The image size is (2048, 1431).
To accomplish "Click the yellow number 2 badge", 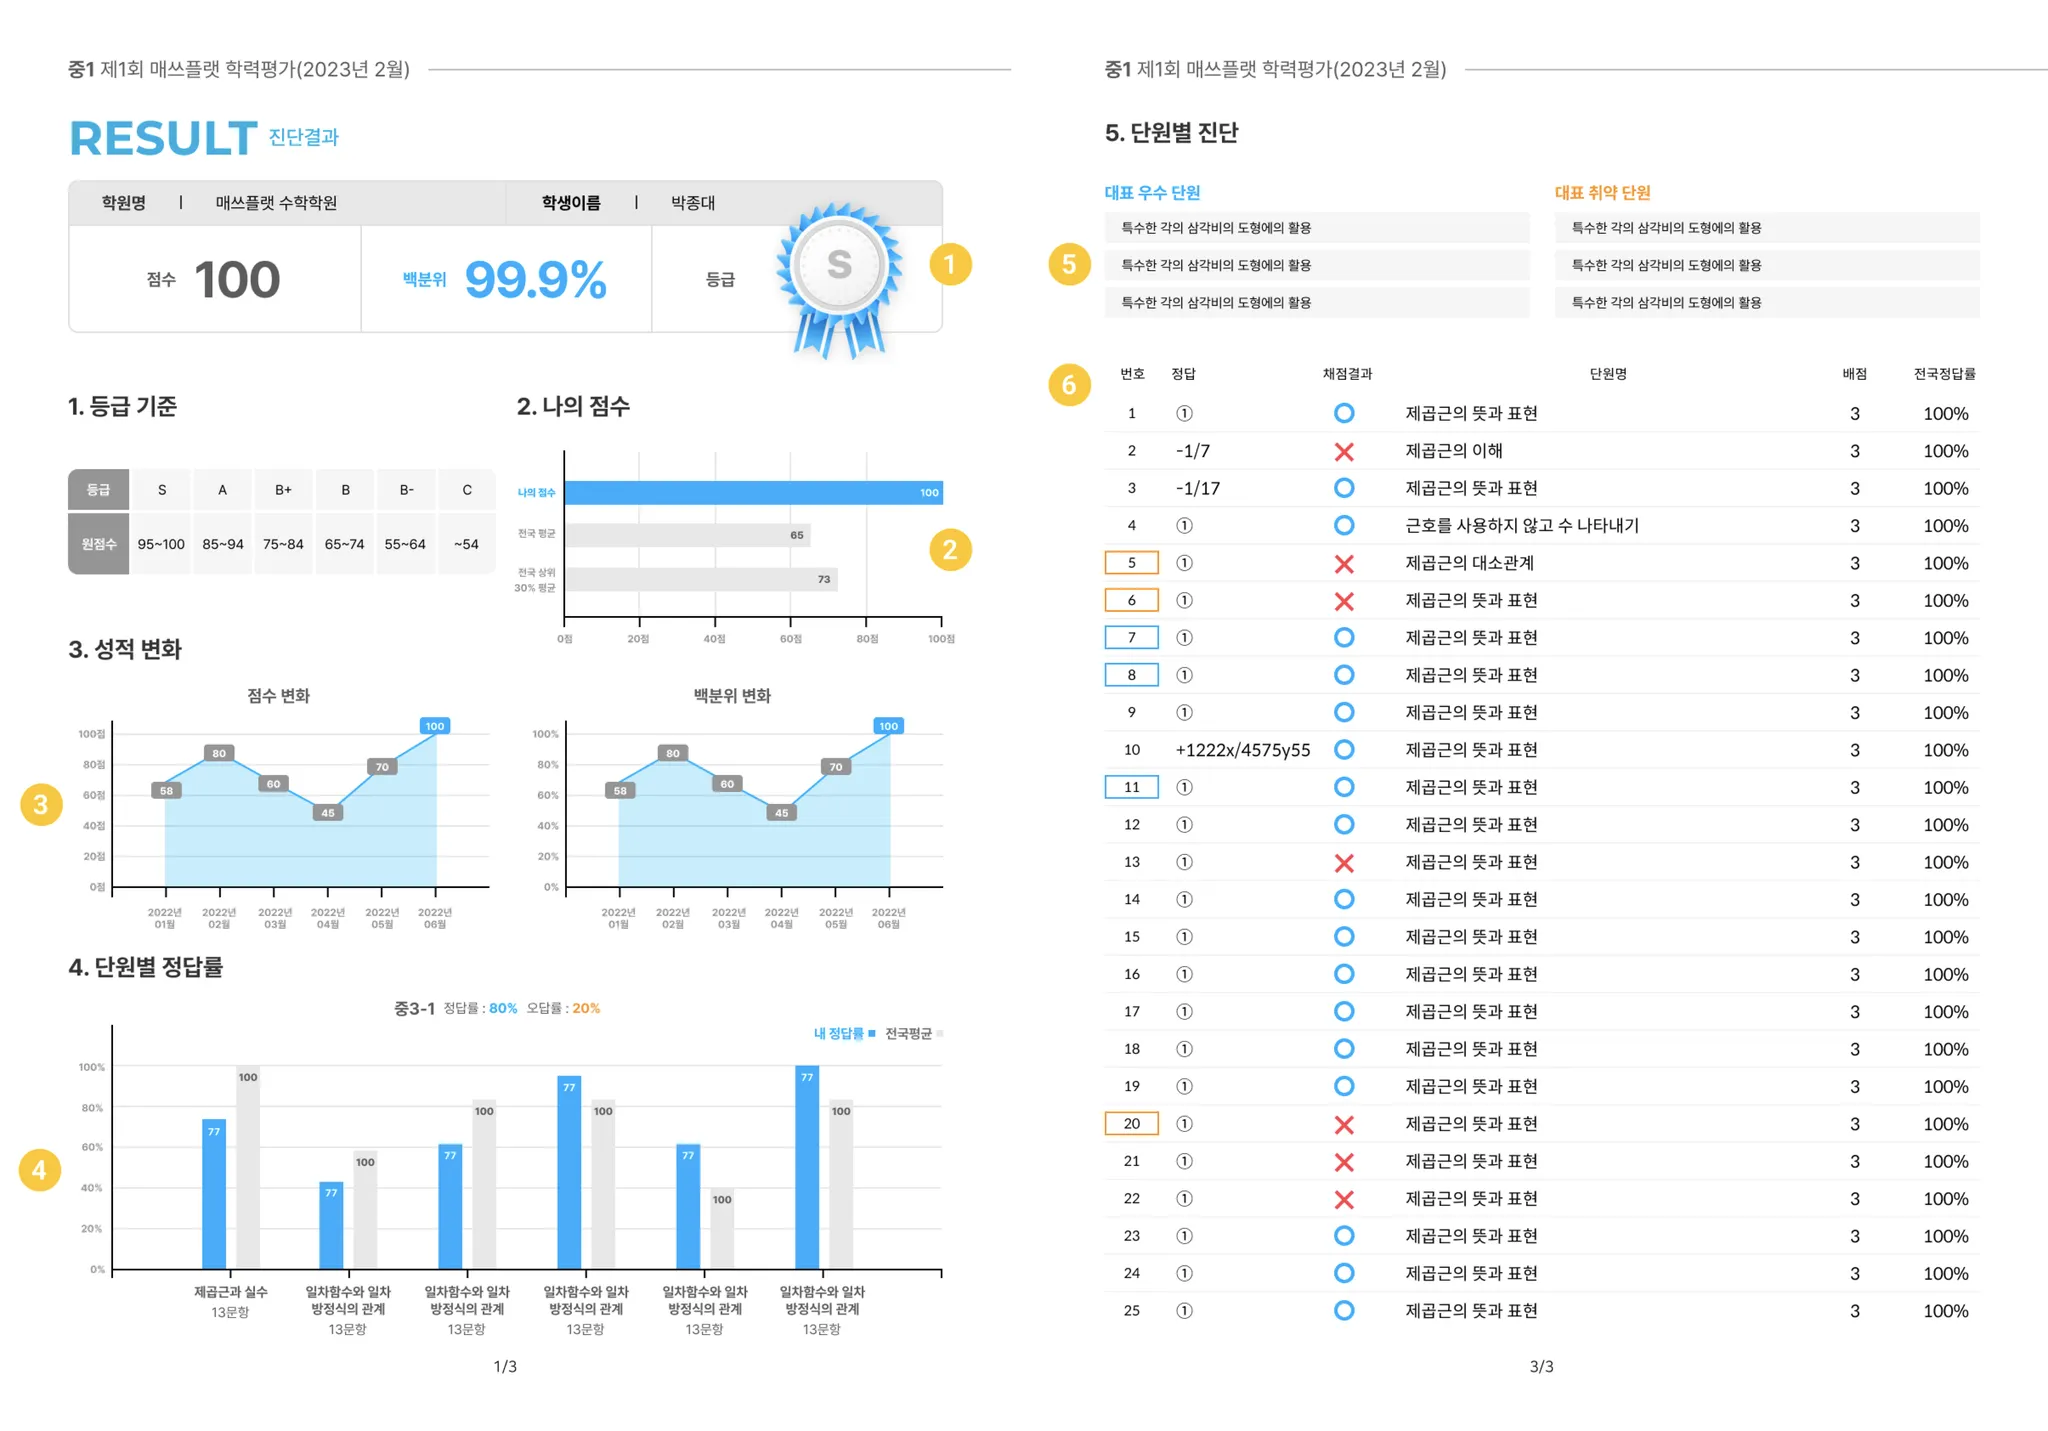I will tap(950, 549).
